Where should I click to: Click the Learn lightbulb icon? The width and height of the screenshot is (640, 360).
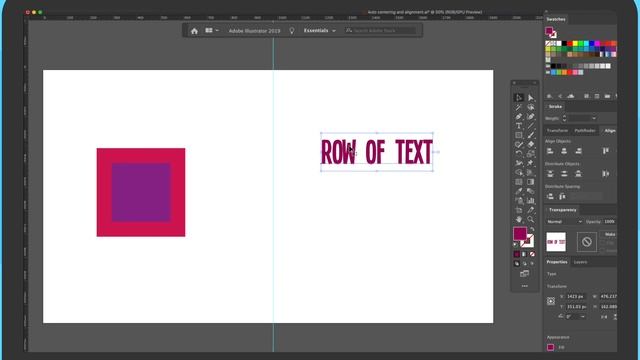(x=292, y=31)
